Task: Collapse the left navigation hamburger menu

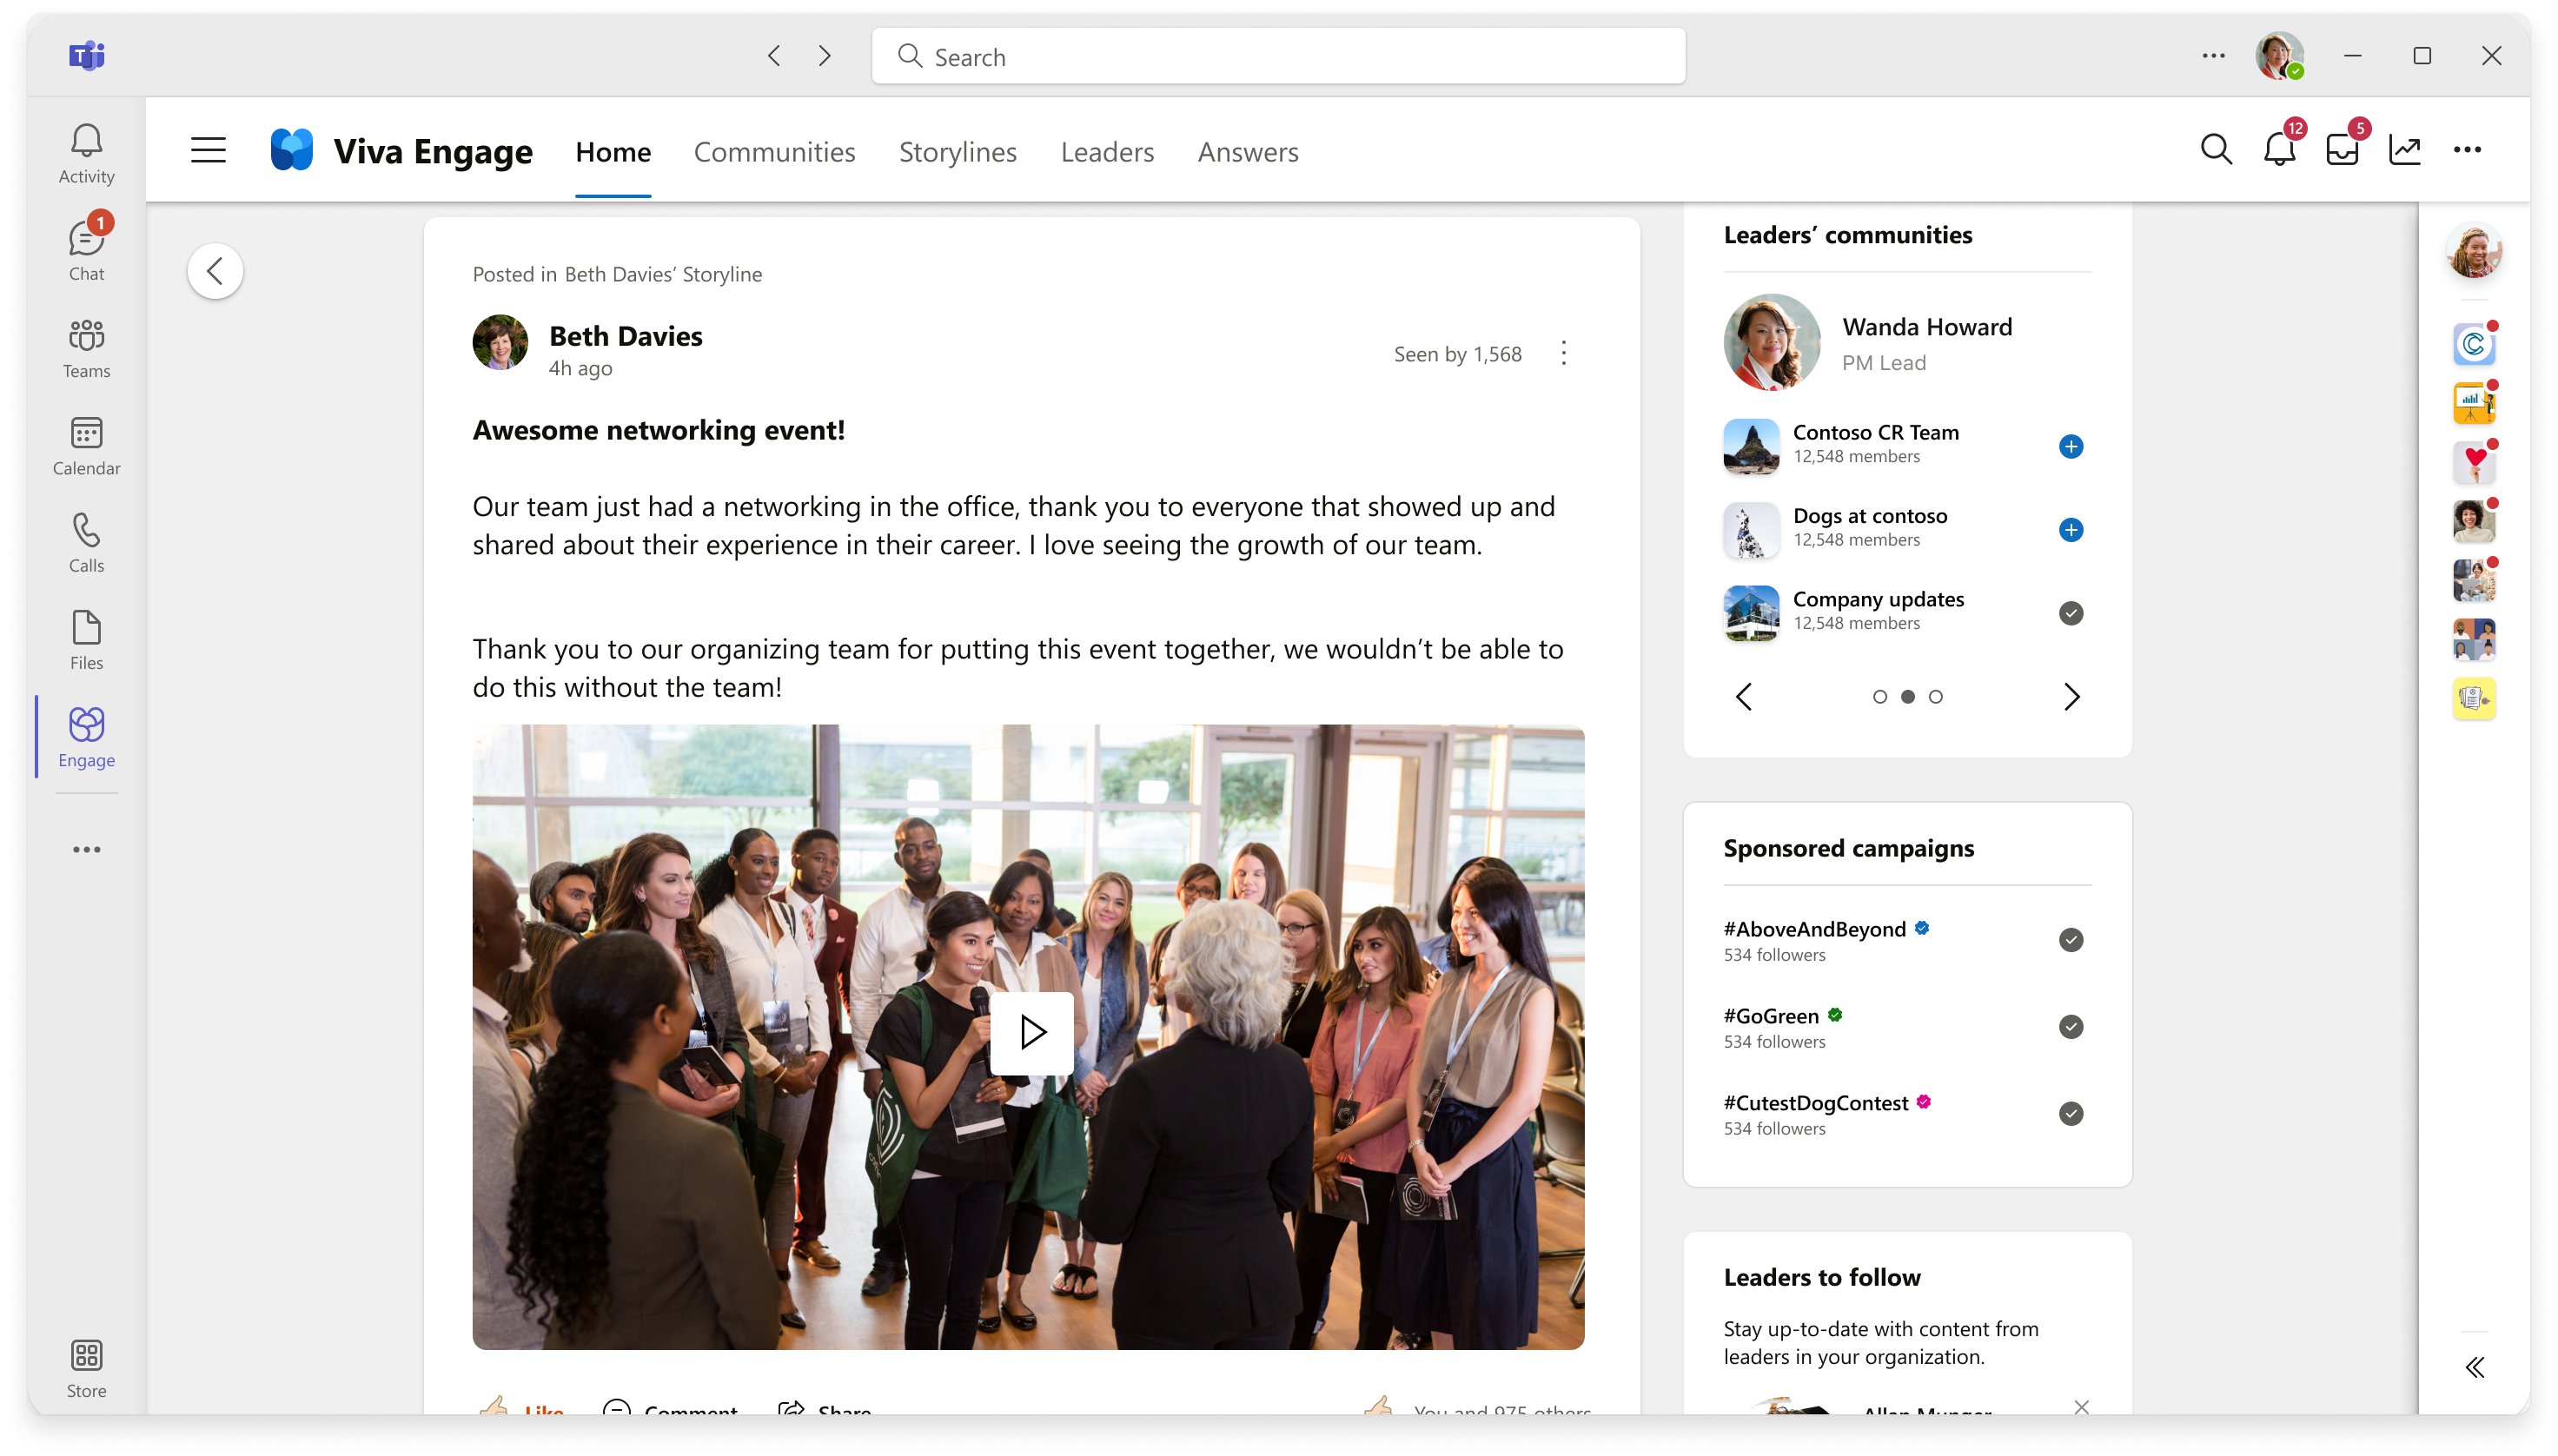Action: 208,151
